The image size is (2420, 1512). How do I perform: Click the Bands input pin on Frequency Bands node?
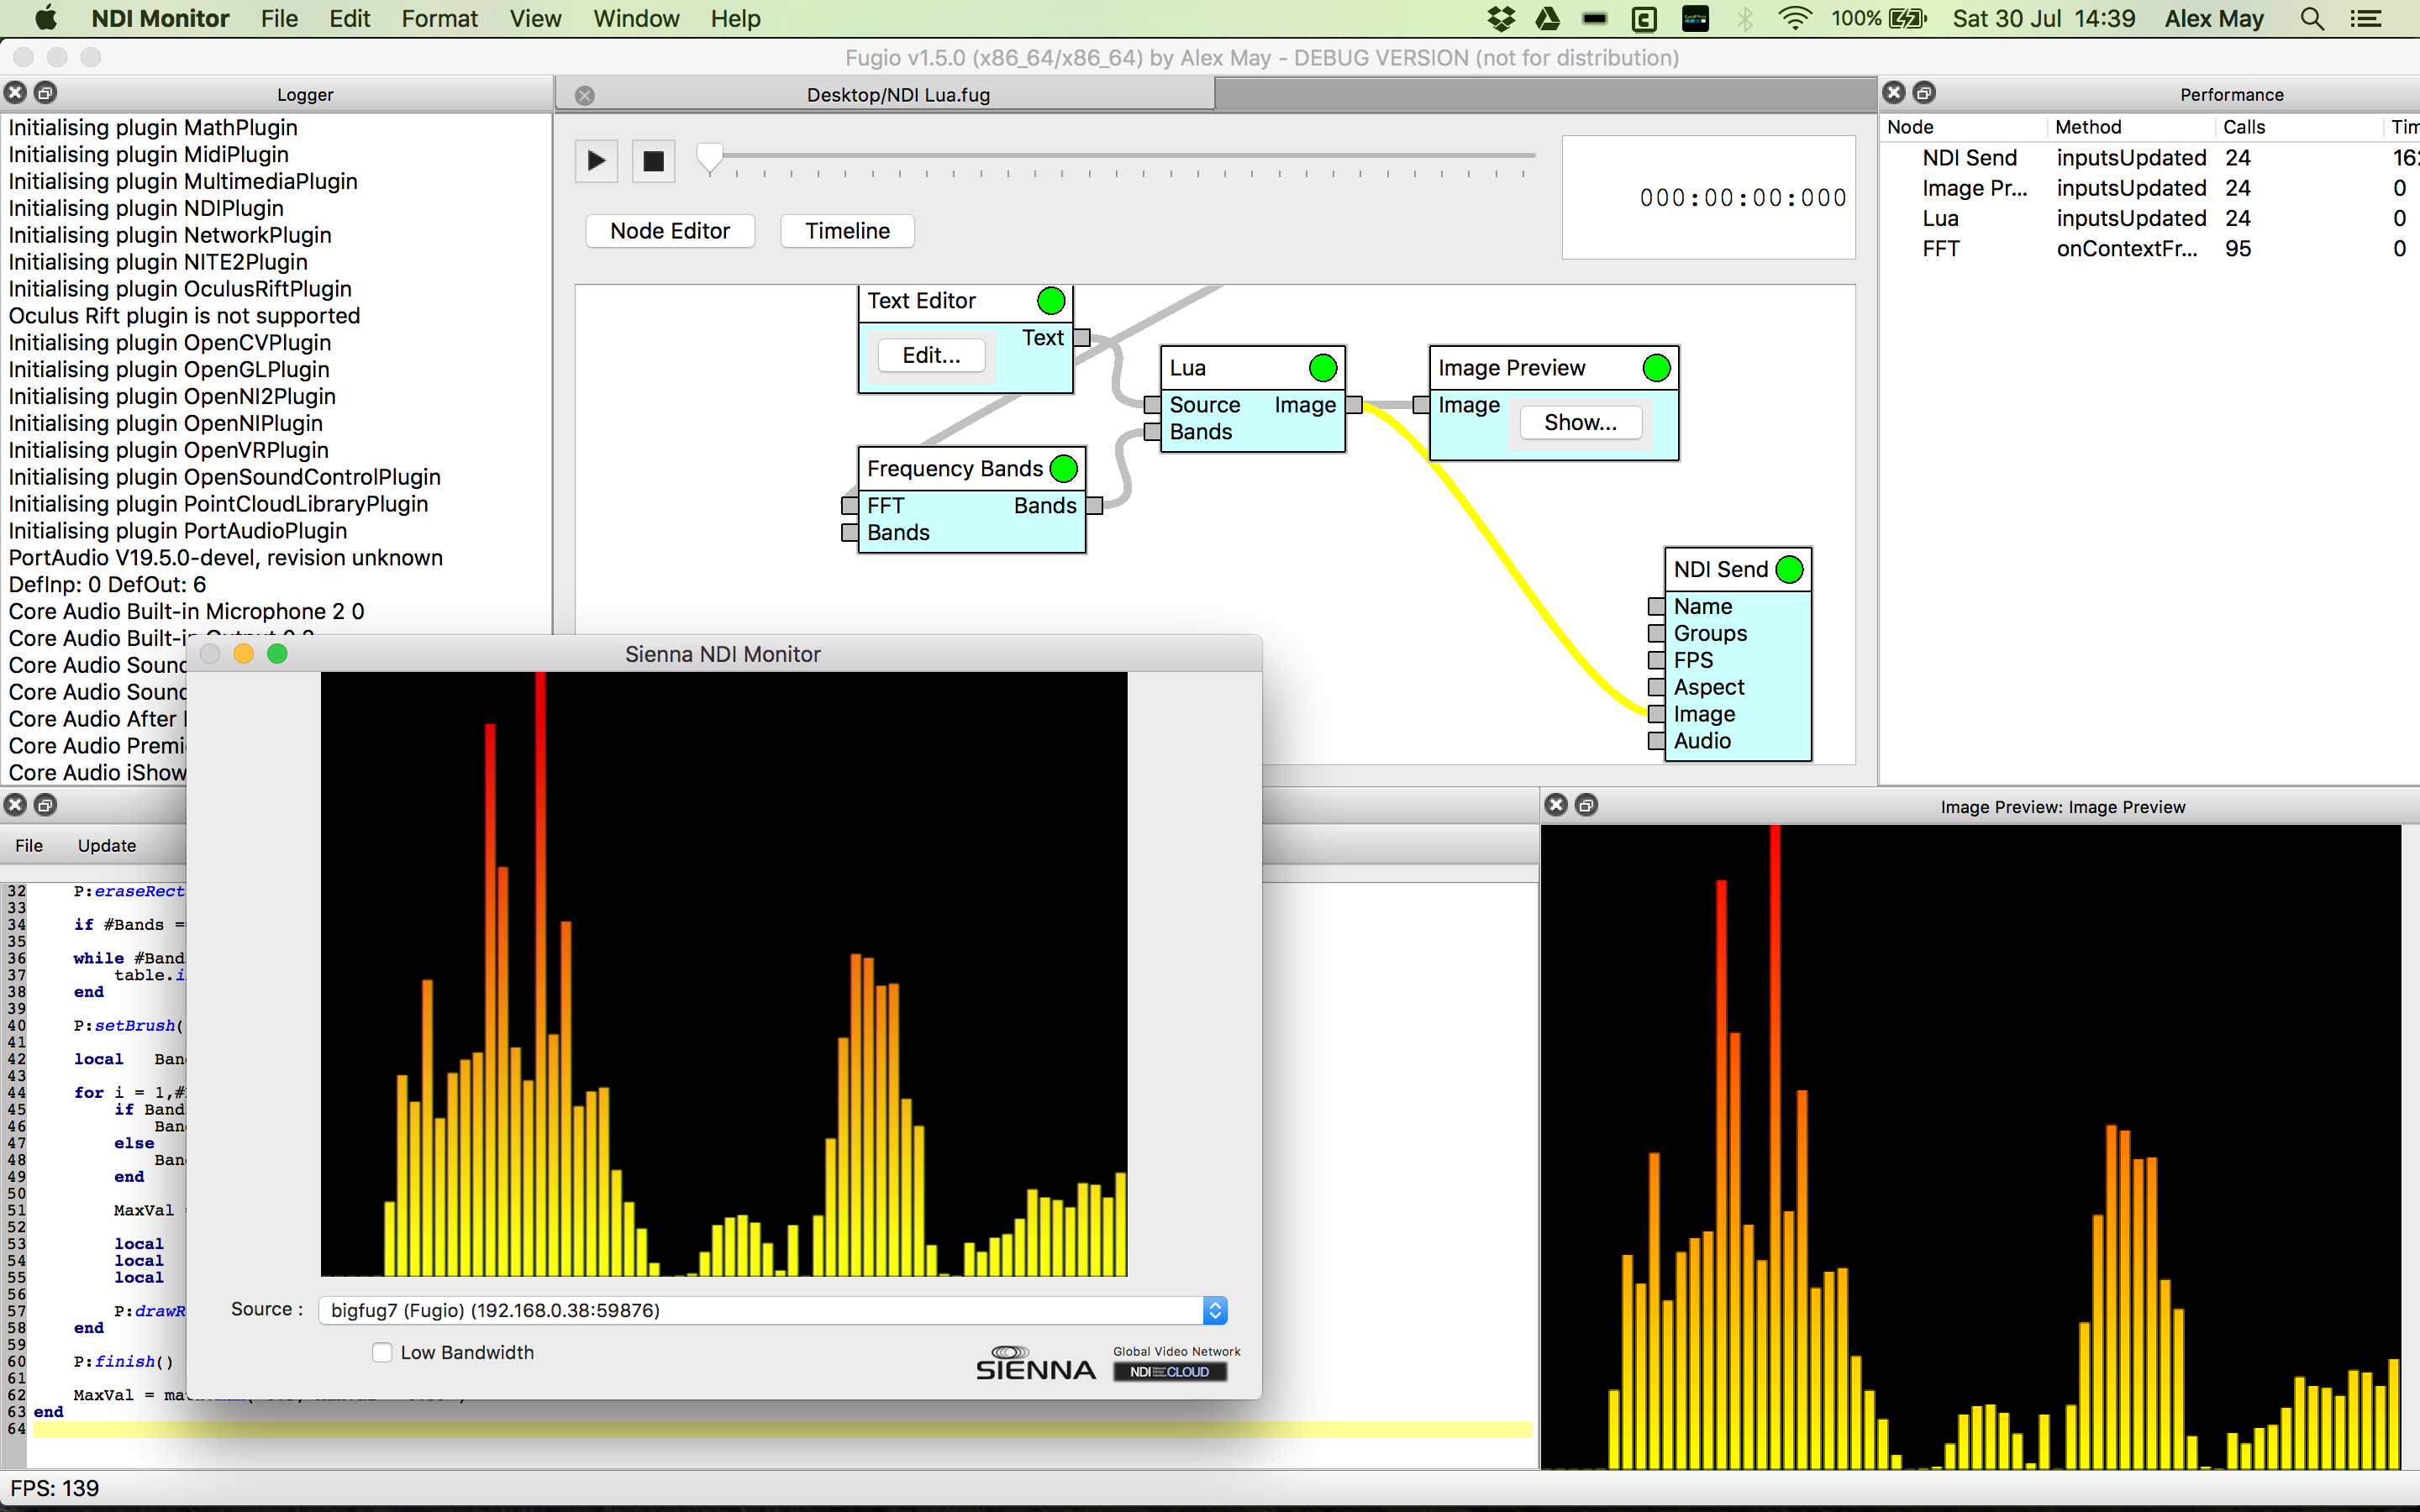(850, 533)
